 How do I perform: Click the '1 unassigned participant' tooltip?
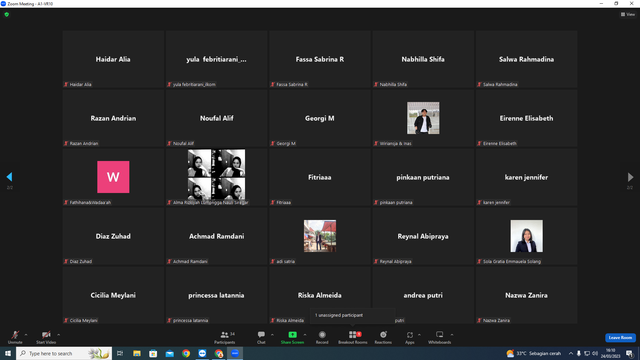352,315
